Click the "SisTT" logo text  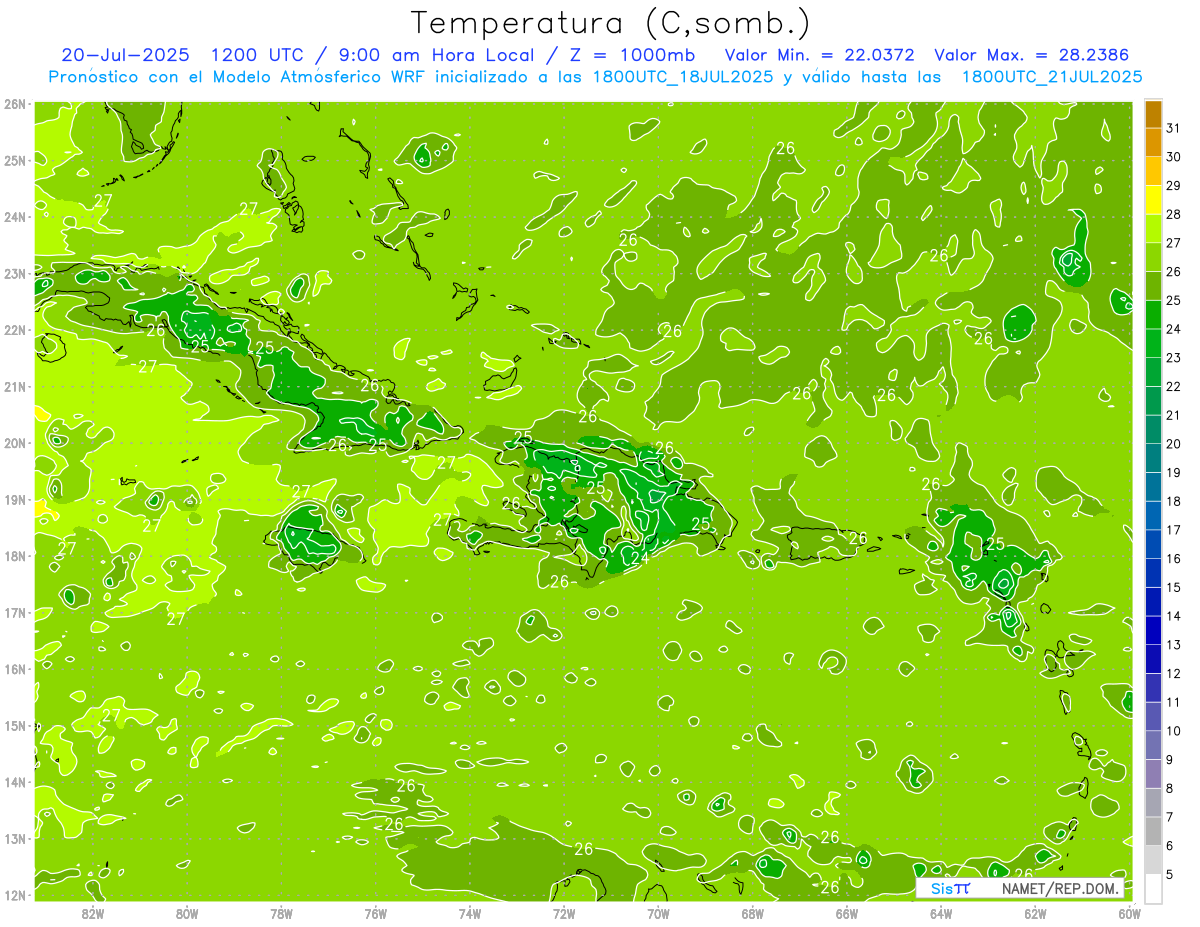[x=949, y=888]
